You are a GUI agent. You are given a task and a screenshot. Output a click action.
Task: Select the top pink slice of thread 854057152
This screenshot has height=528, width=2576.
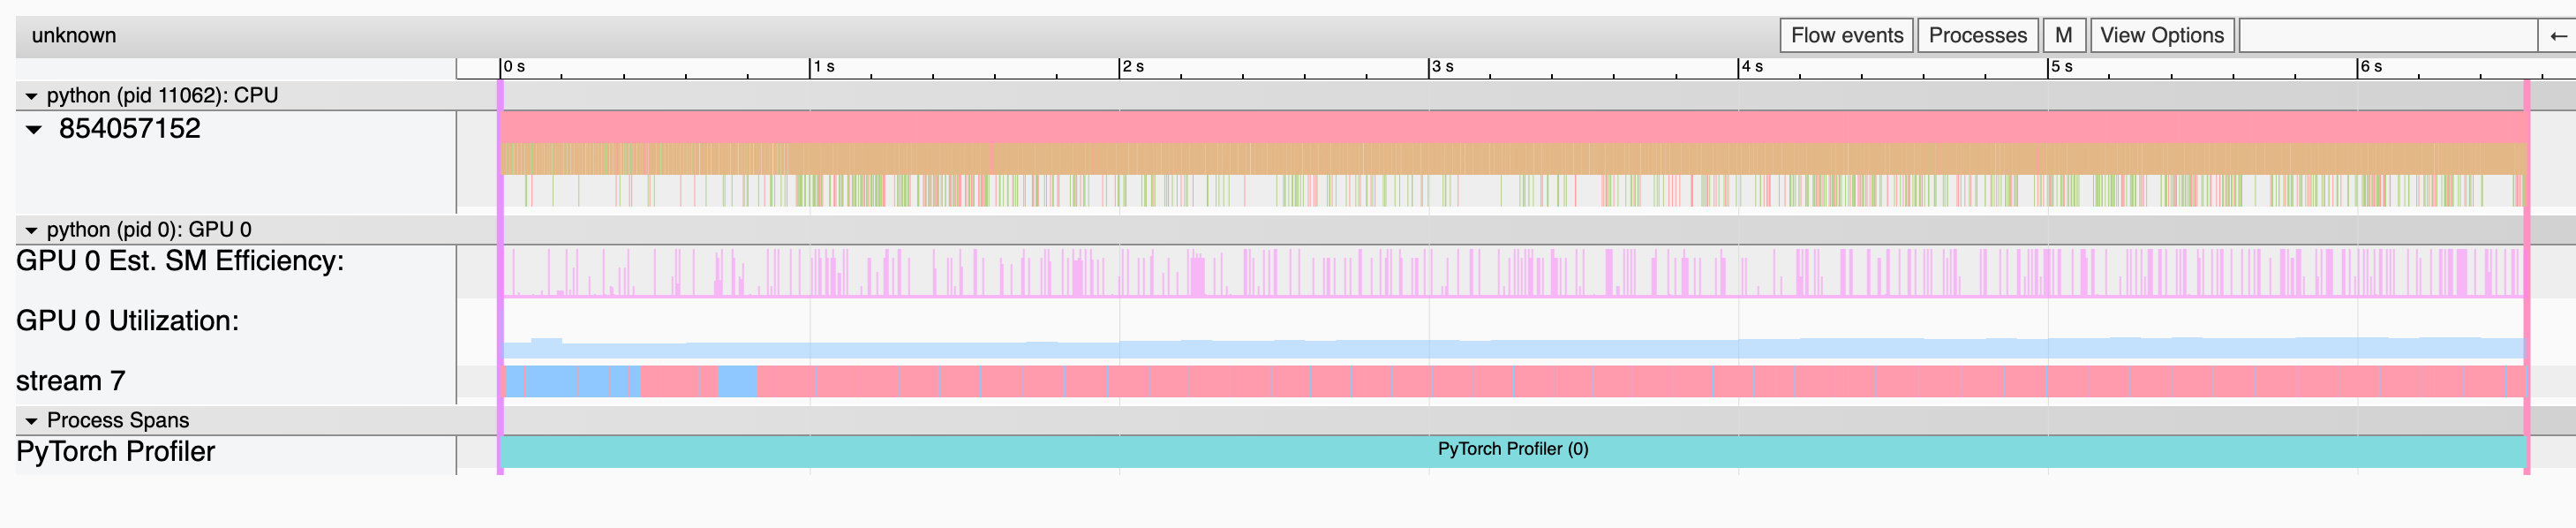(x=1513, y=127)
